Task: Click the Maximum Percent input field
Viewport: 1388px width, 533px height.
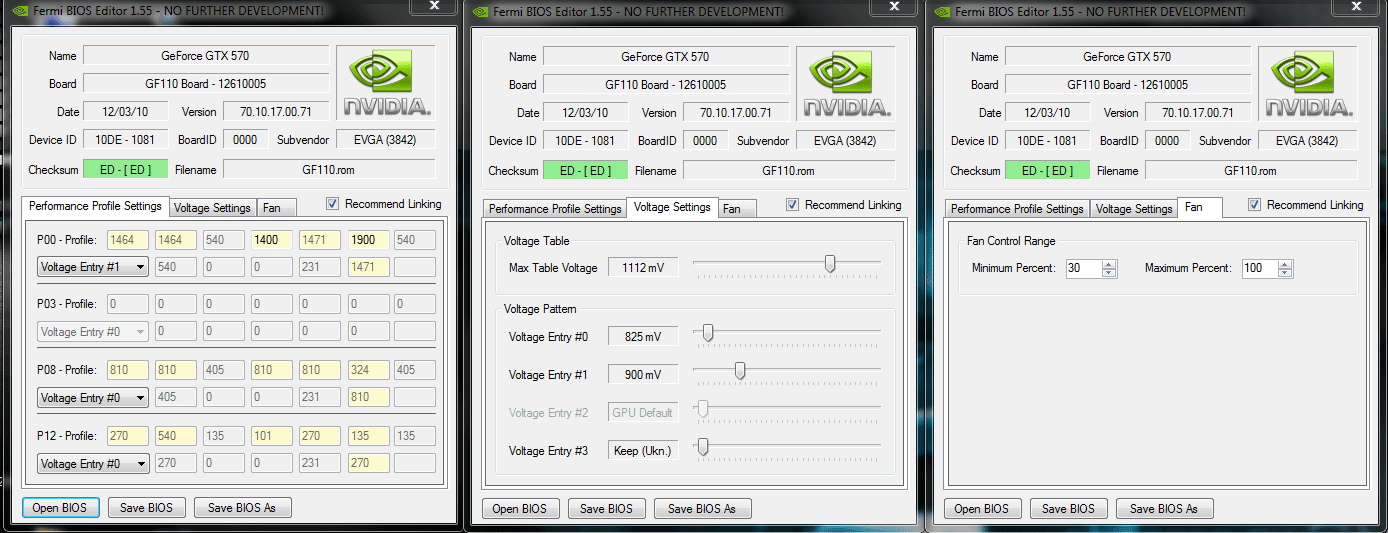Action: click(x=1260, y=269)
